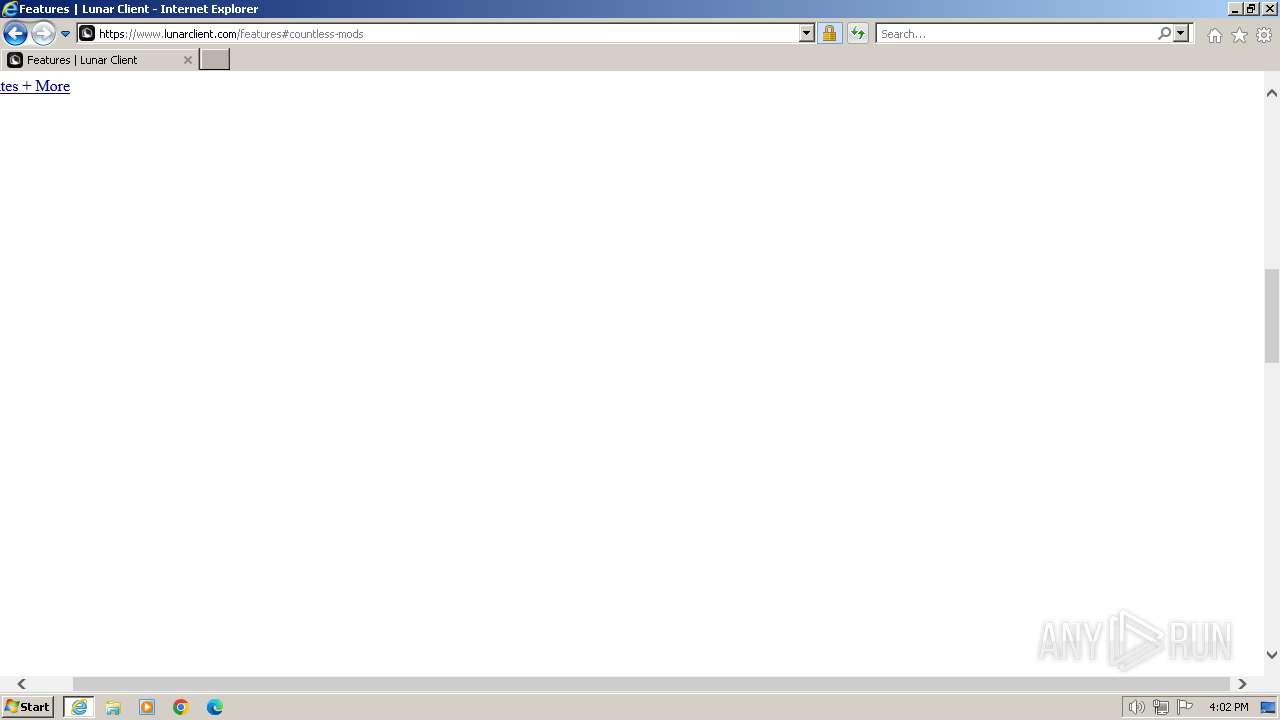Click the horizontal scrollbar thumb
The height and width of the screenshot is (720, 1280).
click(651, 684)
